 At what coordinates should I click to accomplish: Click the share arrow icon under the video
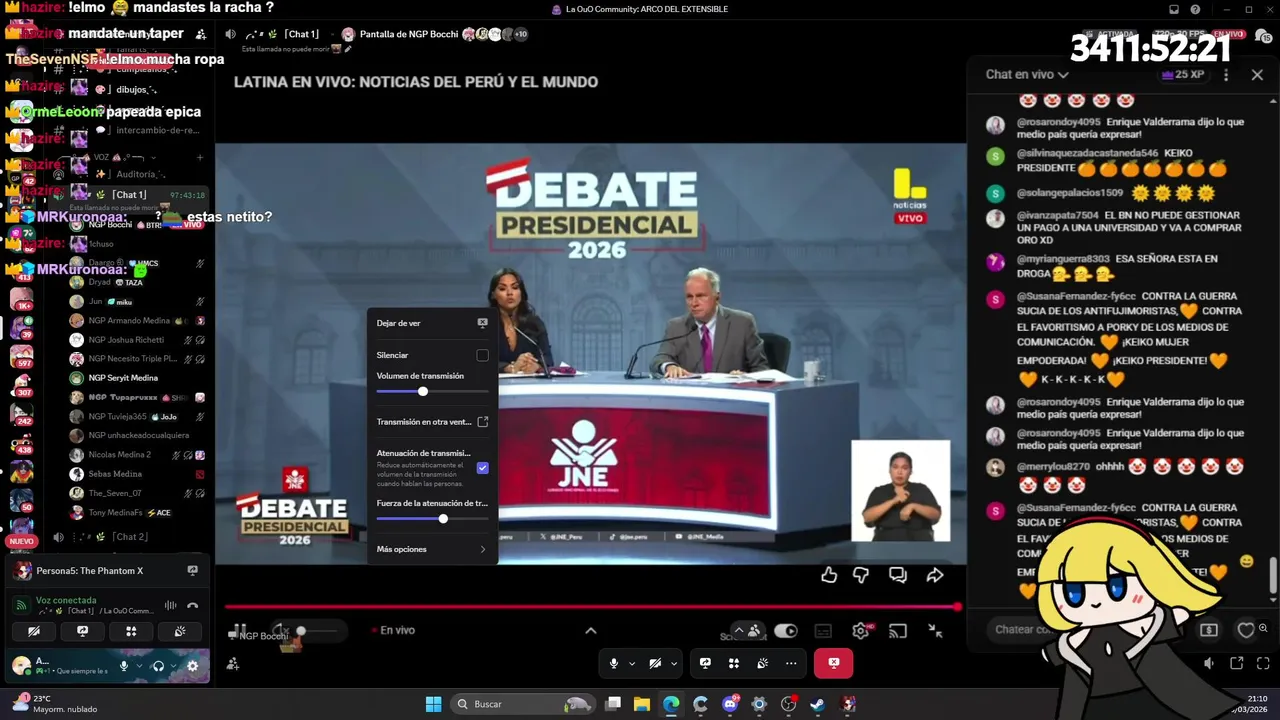[935, 575]
